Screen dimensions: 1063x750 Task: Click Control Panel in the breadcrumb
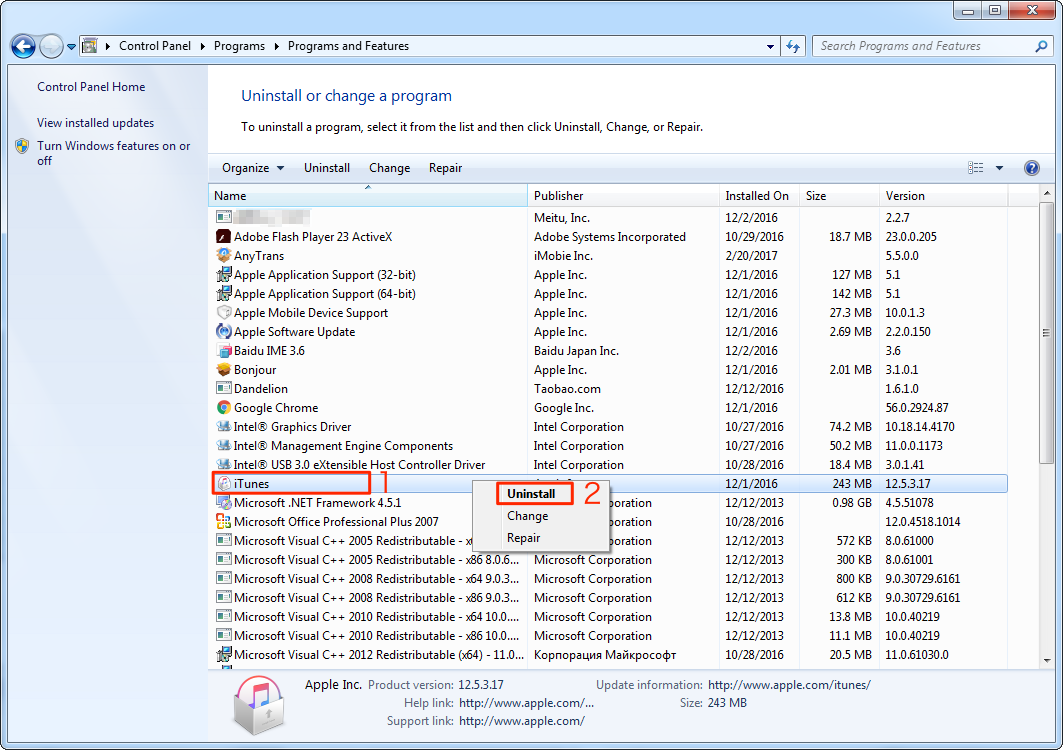(155, 46)
